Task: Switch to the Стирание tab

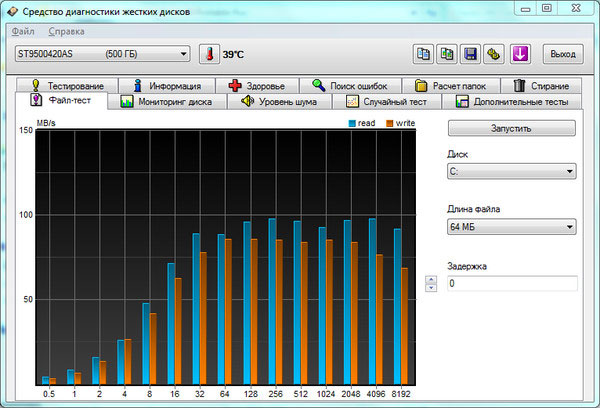Action: [541, 86]
